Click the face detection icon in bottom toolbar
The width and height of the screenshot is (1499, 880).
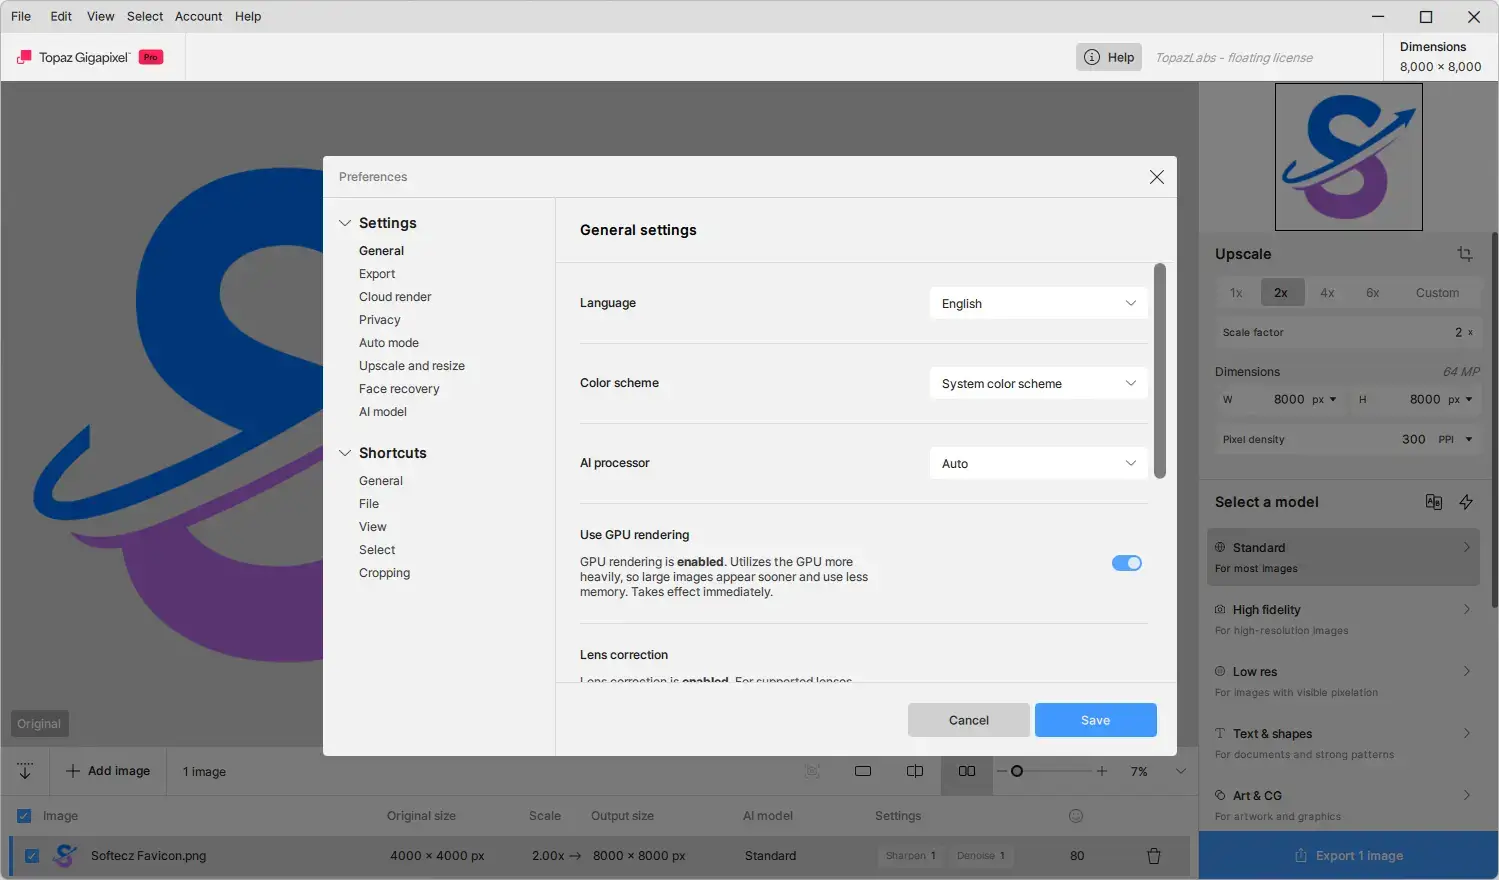point(812,771)
